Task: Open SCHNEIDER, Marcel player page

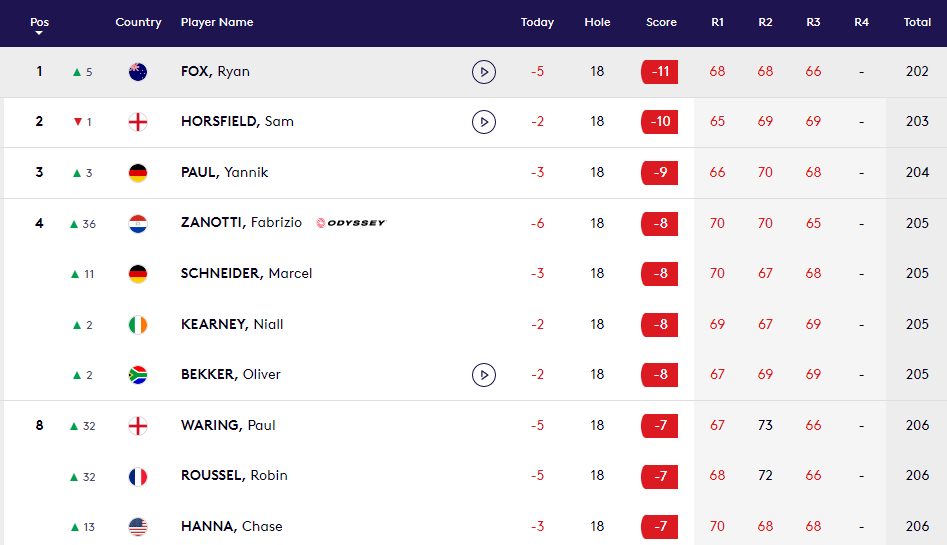Action: tap(246, 273)
